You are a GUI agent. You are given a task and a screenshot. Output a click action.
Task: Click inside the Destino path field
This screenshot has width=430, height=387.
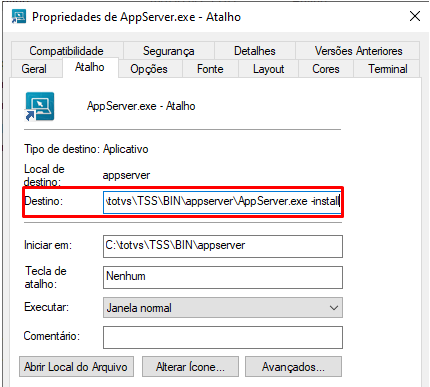[x=222, y=202]
